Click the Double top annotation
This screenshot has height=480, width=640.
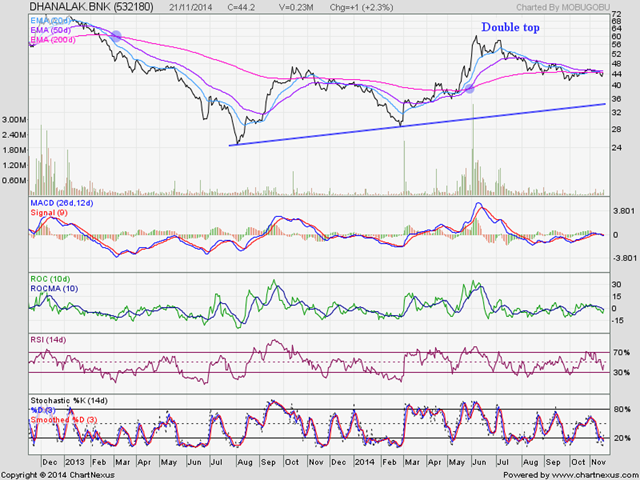pyautogui.click(x=510, y=27)
